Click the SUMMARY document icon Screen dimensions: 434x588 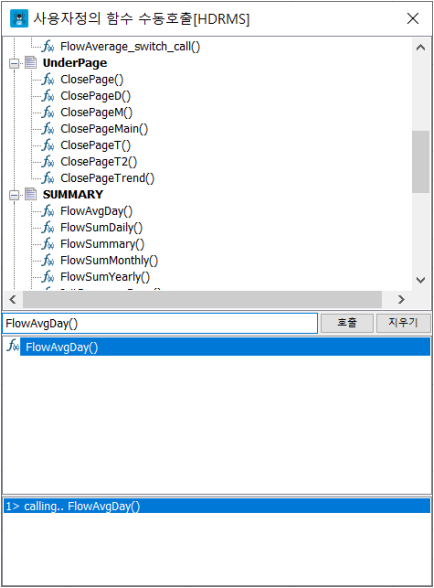coord(31,194)
